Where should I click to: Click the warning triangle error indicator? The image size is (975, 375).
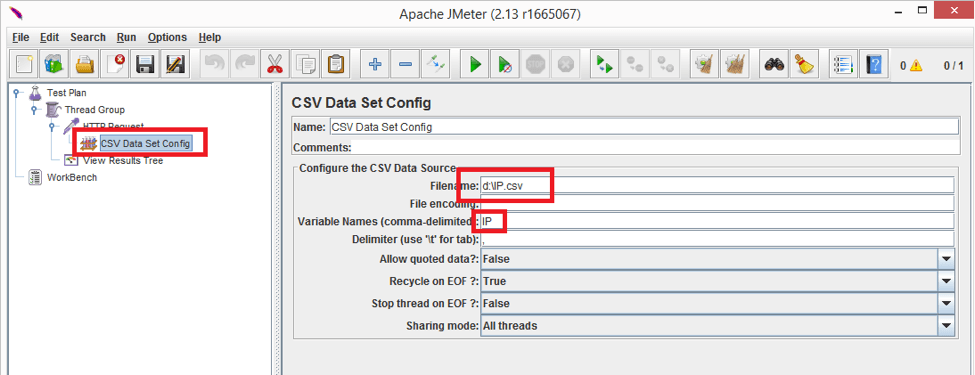917,65
